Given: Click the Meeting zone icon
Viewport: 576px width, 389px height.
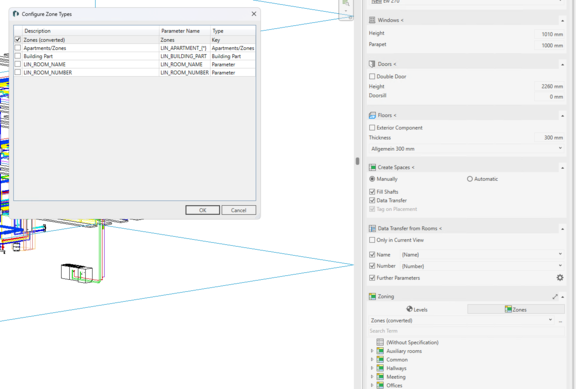Looking at the screenshot, I should (x=380, y=377).
